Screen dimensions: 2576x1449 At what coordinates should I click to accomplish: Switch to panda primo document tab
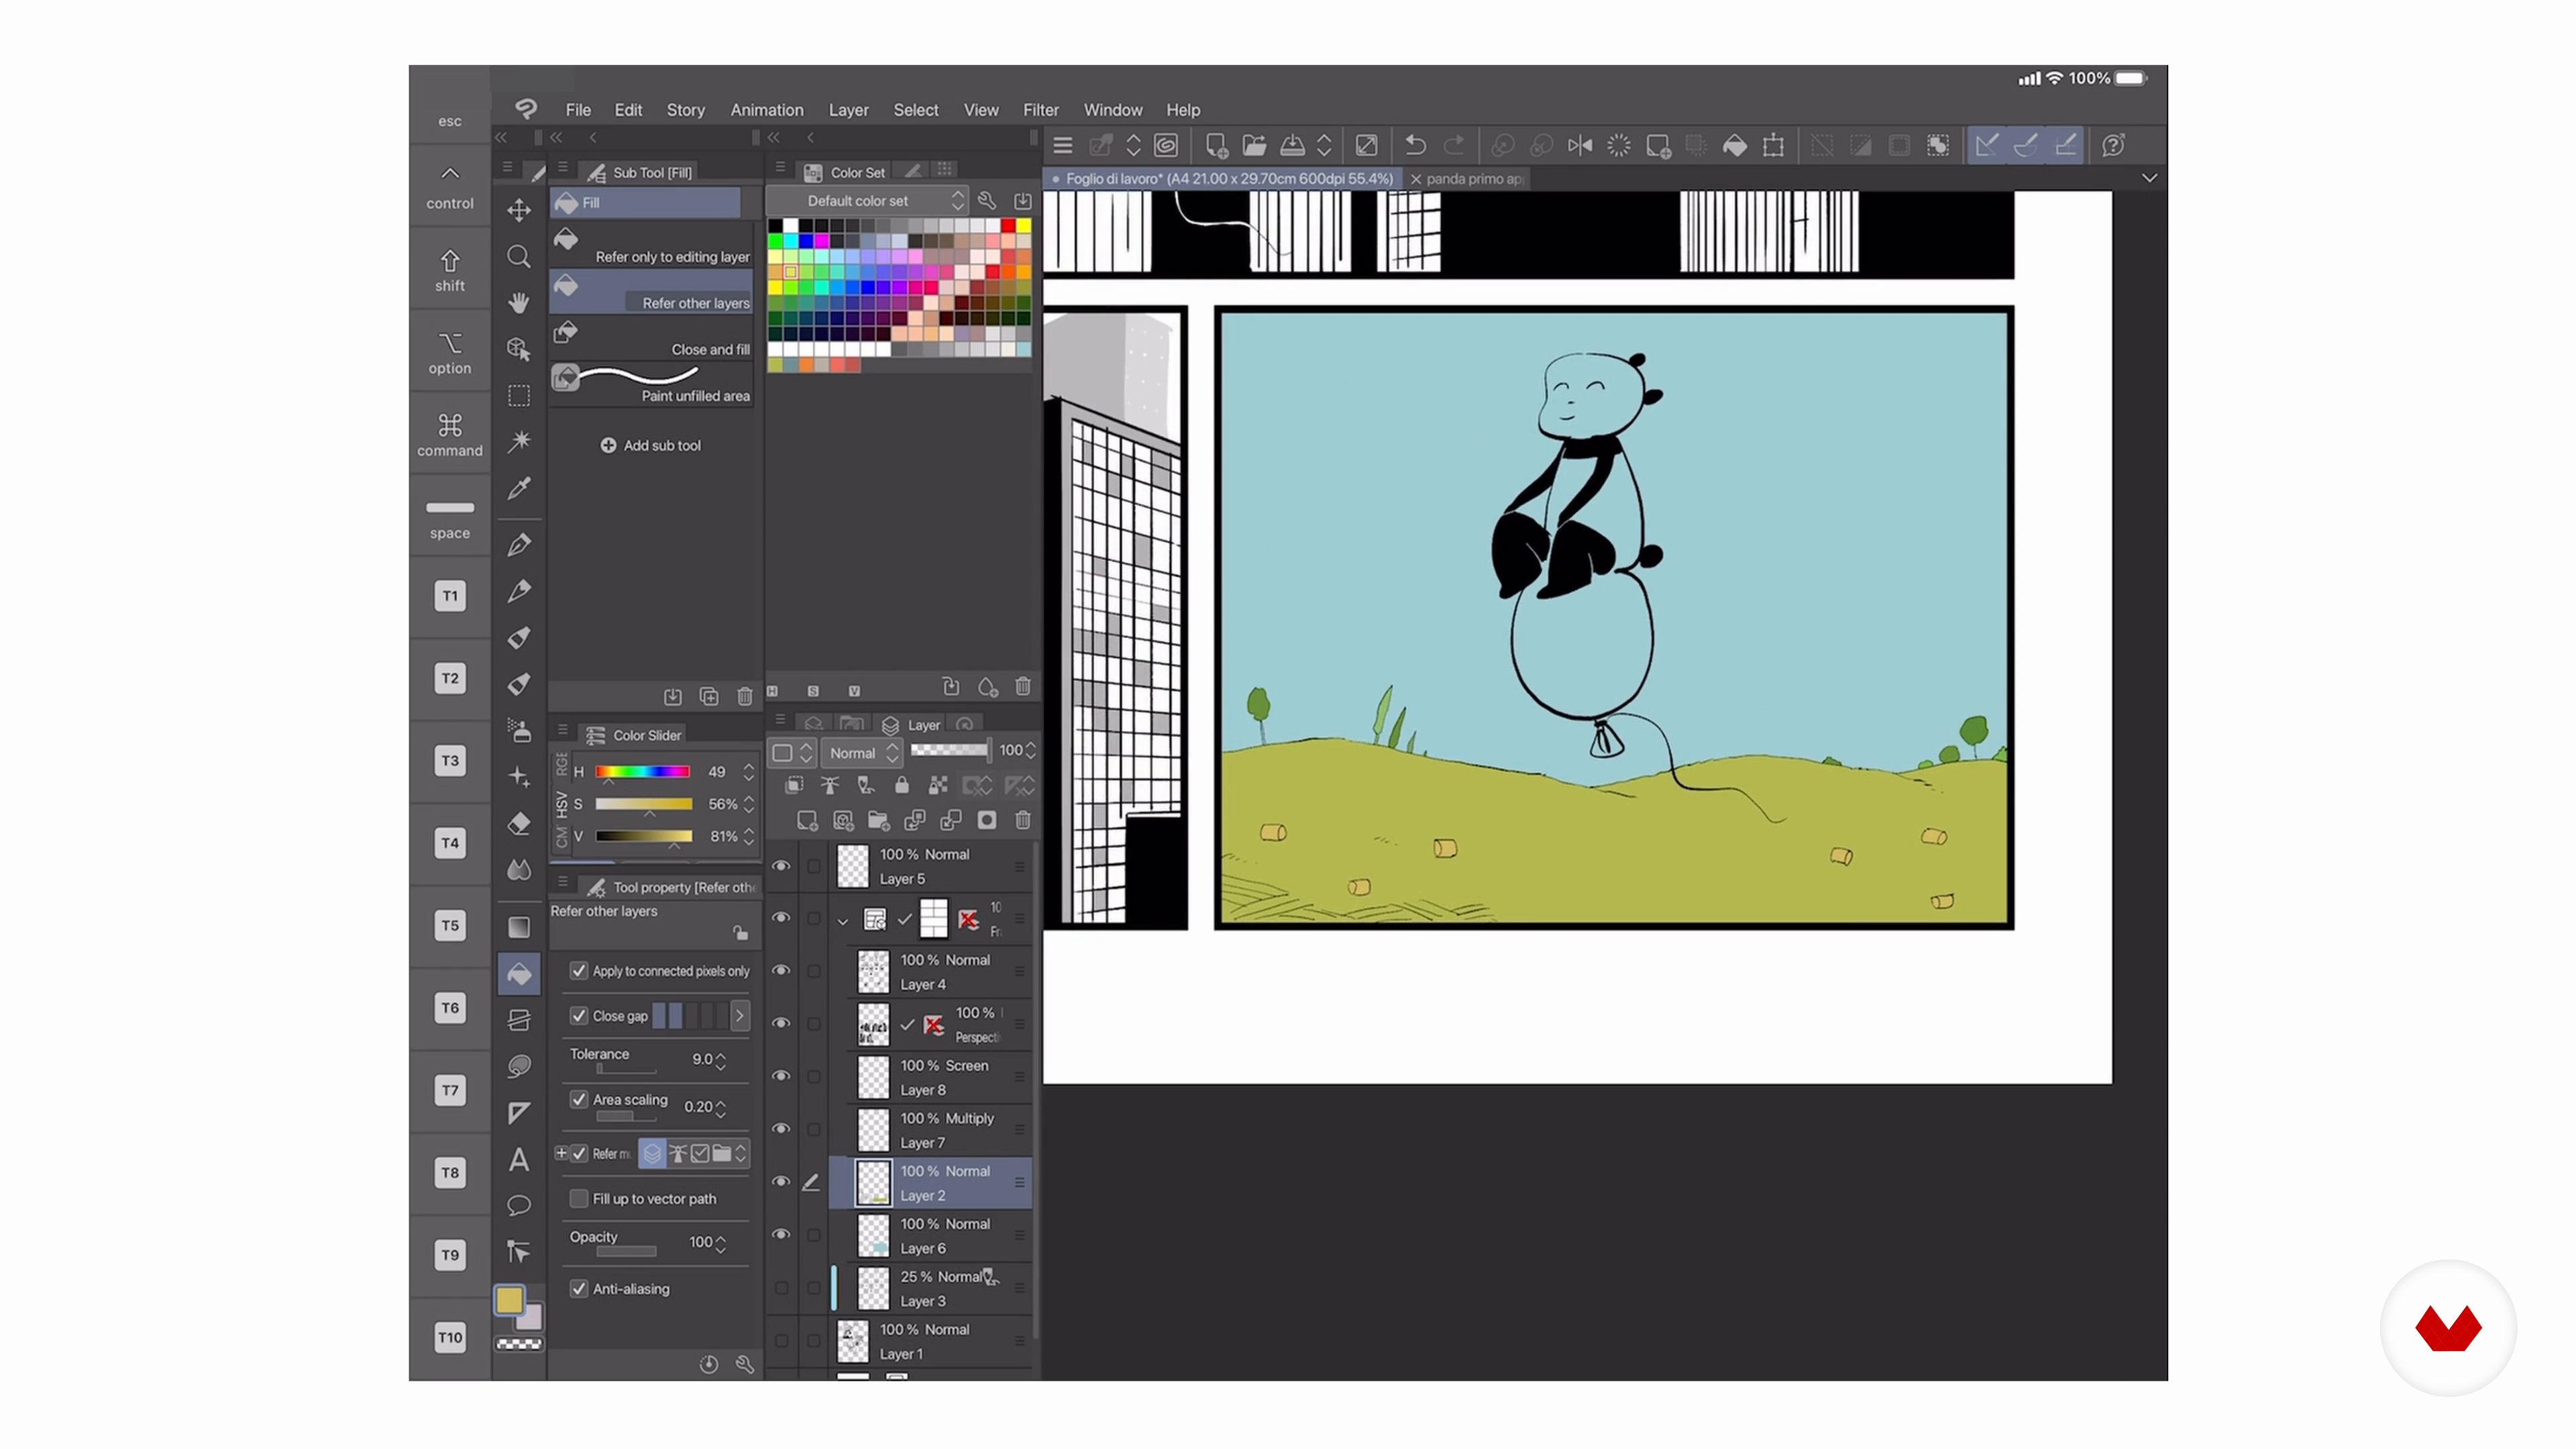tap(1473, 179)
